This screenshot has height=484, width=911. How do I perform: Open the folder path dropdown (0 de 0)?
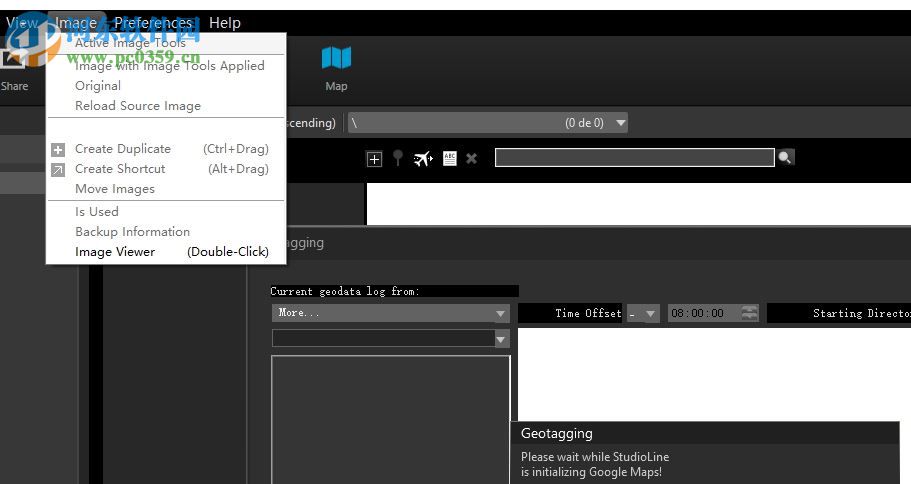tap(621, 123)
